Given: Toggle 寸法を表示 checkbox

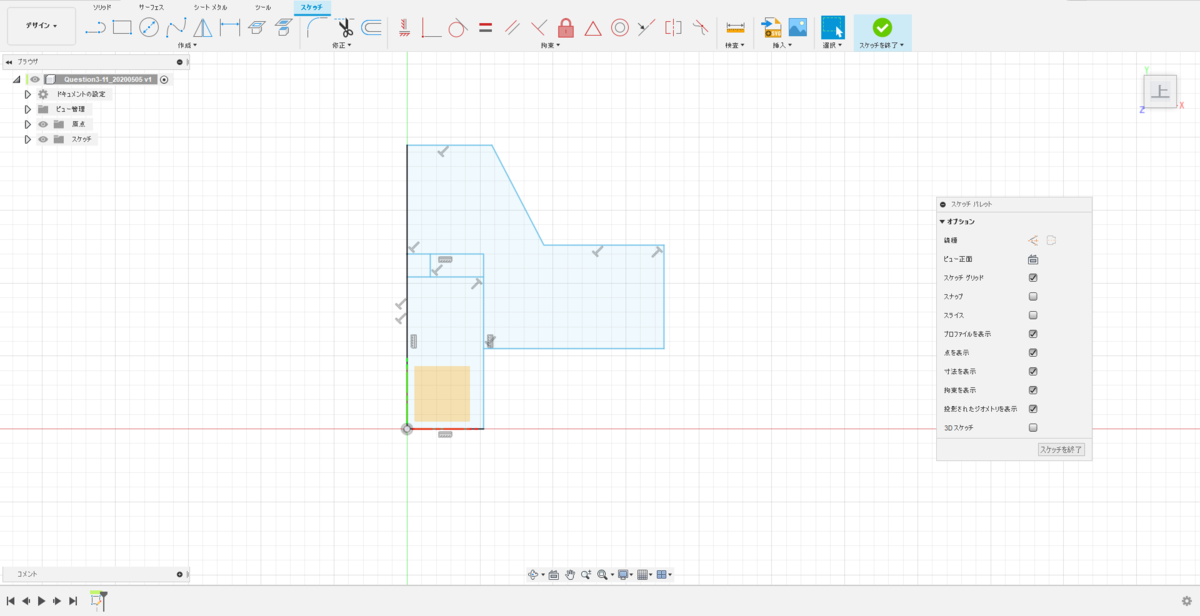Looking at the screenshot, I should [x=1033, y=371].
